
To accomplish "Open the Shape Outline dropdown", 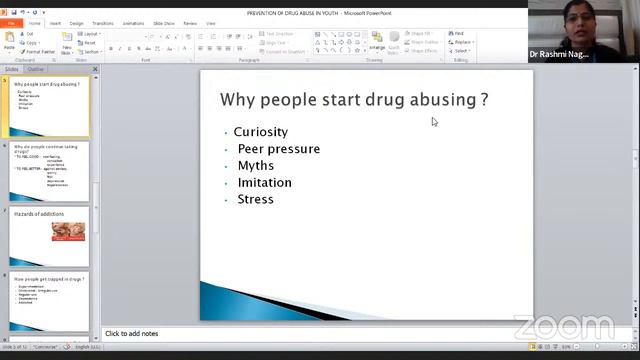I will tap(422, 42).
